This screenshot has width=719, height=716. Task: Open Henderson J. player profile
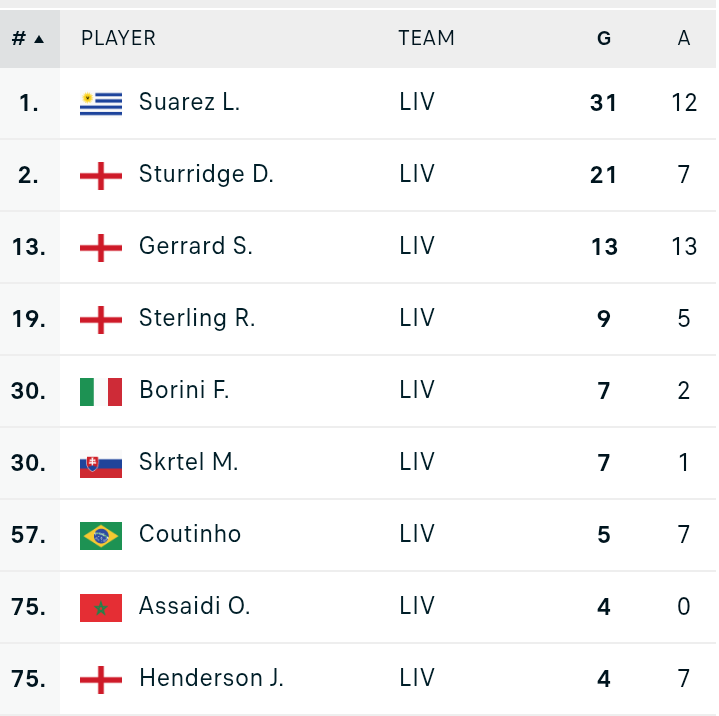pos(211,678)
